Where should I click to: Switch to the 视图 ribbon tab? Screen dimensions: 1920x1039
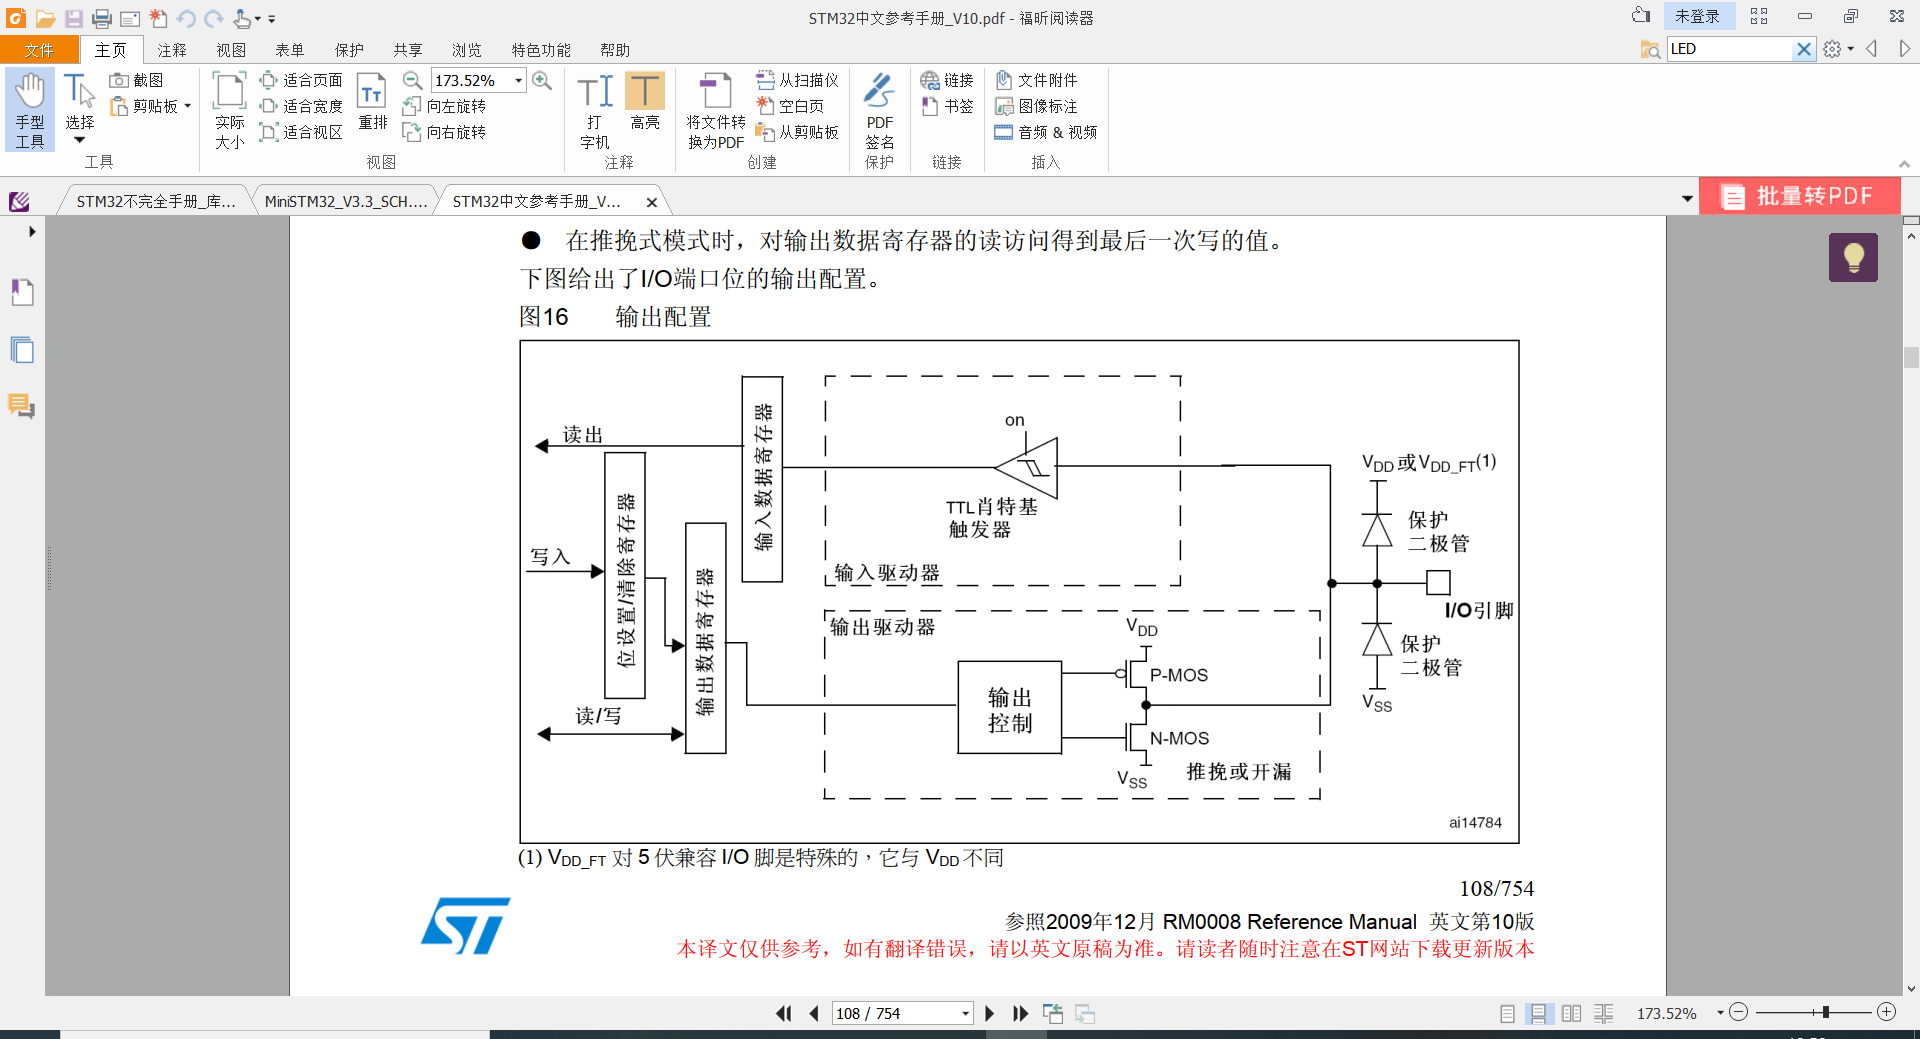pos(231,49)
